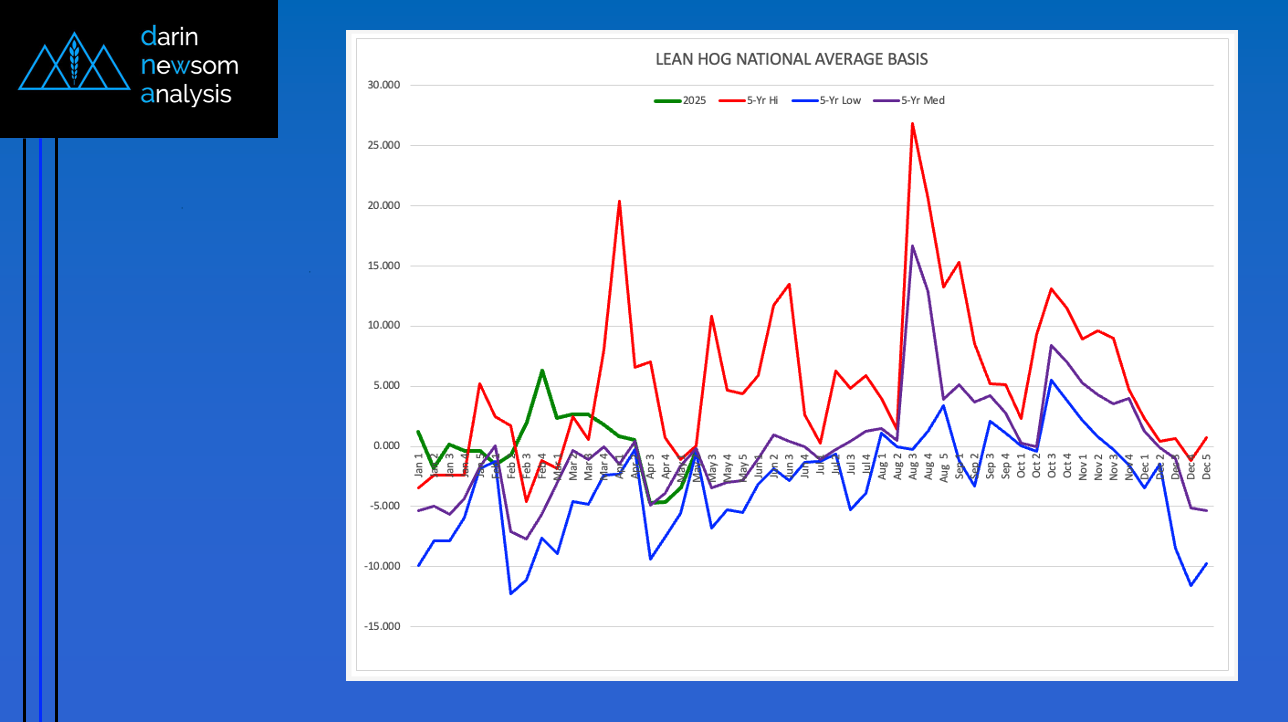Image resolution: width=1288 pixels, height=722 pixels.
Task: Click the red 5-Yr Hi peak near 27
Action: coord(912,123)
